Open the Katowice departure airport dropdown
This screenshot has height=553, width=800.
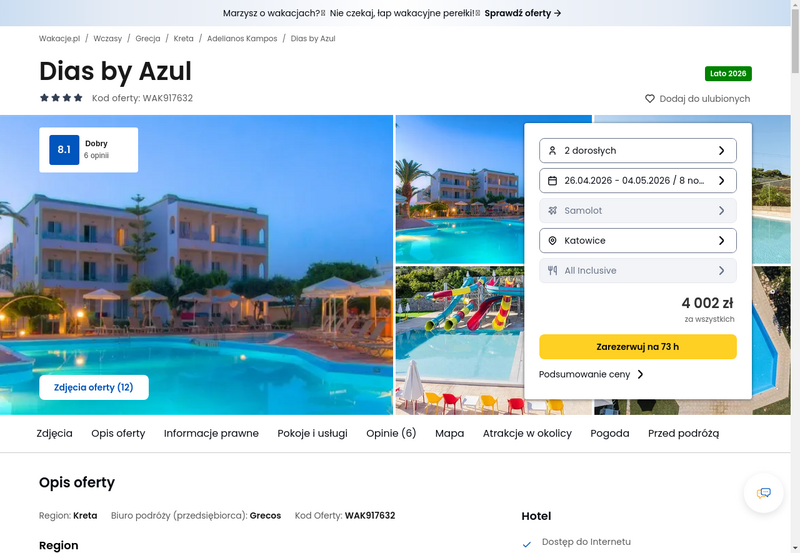638,241
